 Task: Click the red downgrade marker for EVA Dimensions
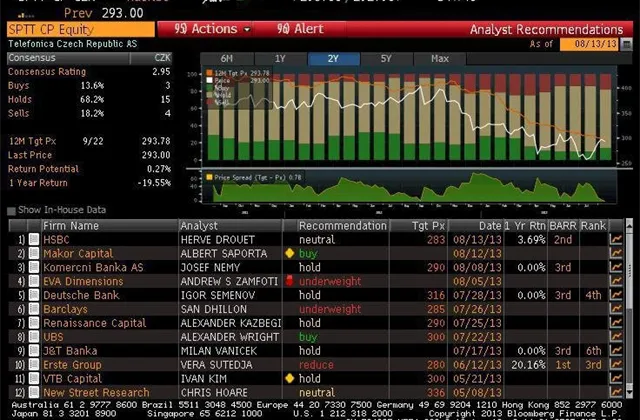coord(289,281)
